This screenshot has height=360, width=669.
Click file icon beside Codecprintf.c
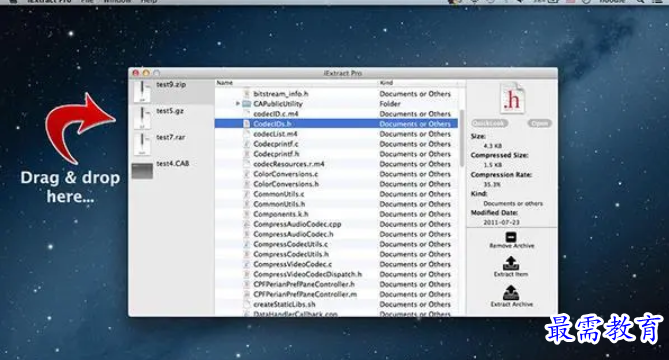[x=247, y=144]
